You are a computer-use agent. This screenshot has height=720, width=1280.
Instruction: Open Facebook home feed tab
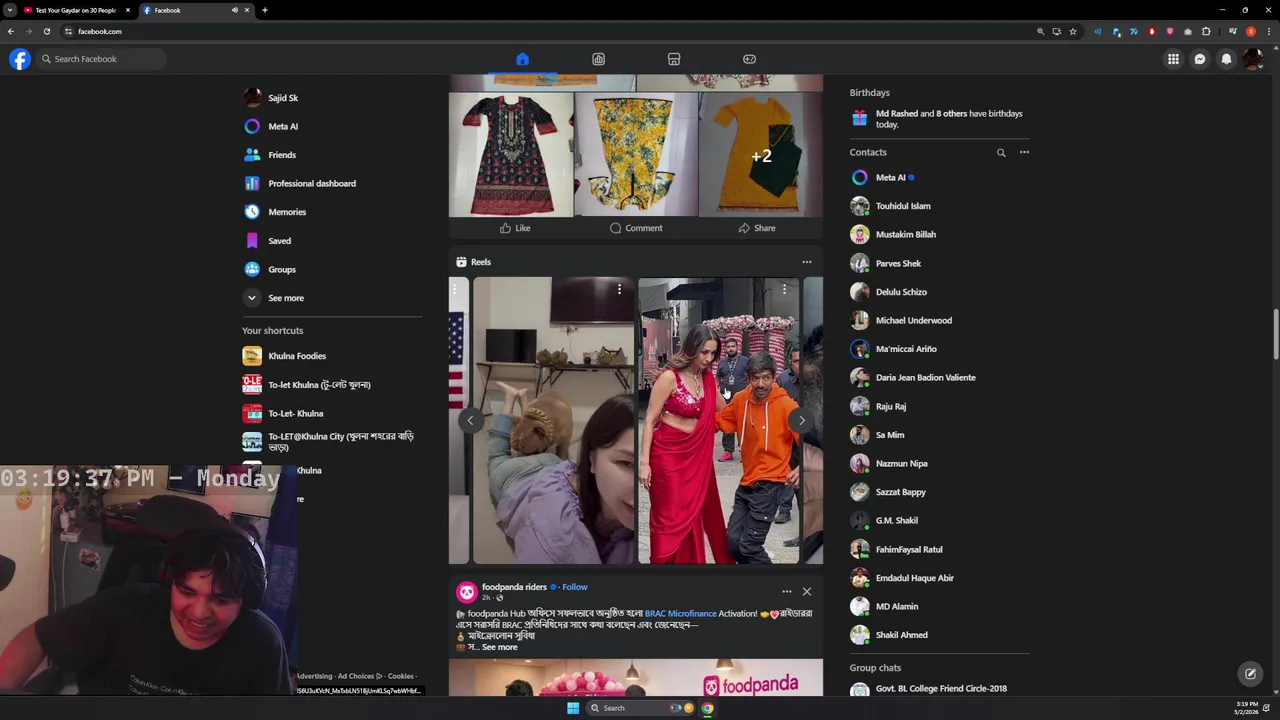522,59
